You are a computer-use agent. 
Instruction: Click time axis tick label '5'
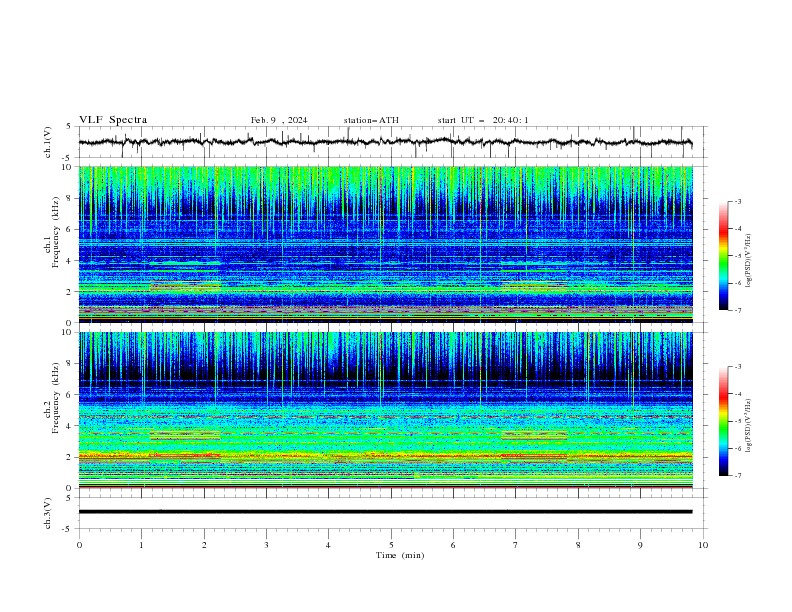click(x=391, y=545)
